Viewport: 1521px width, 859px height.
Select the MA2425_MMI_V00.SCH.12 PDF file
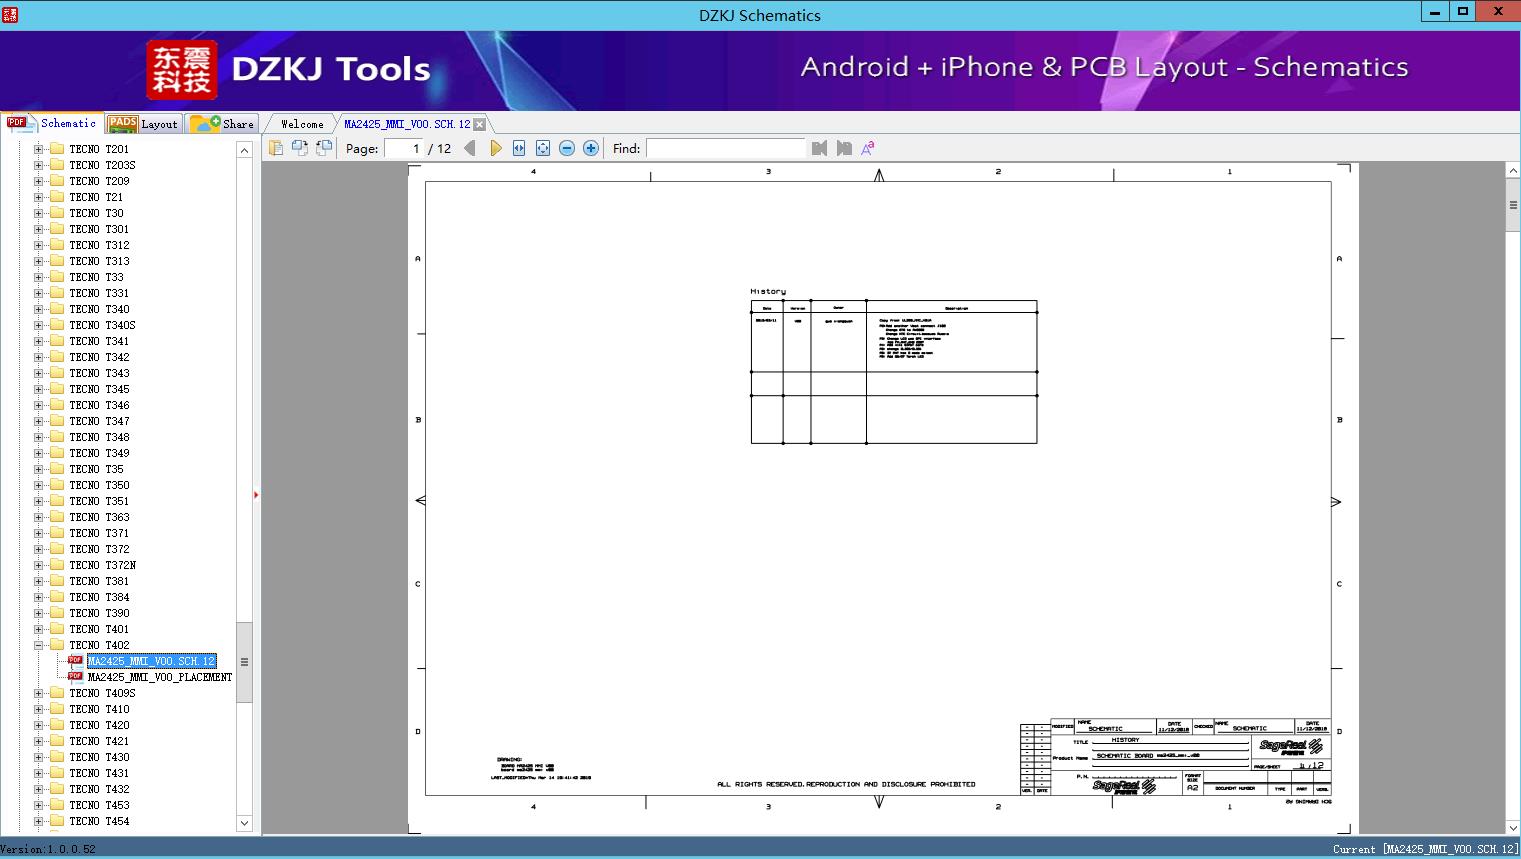coord(151,661)
